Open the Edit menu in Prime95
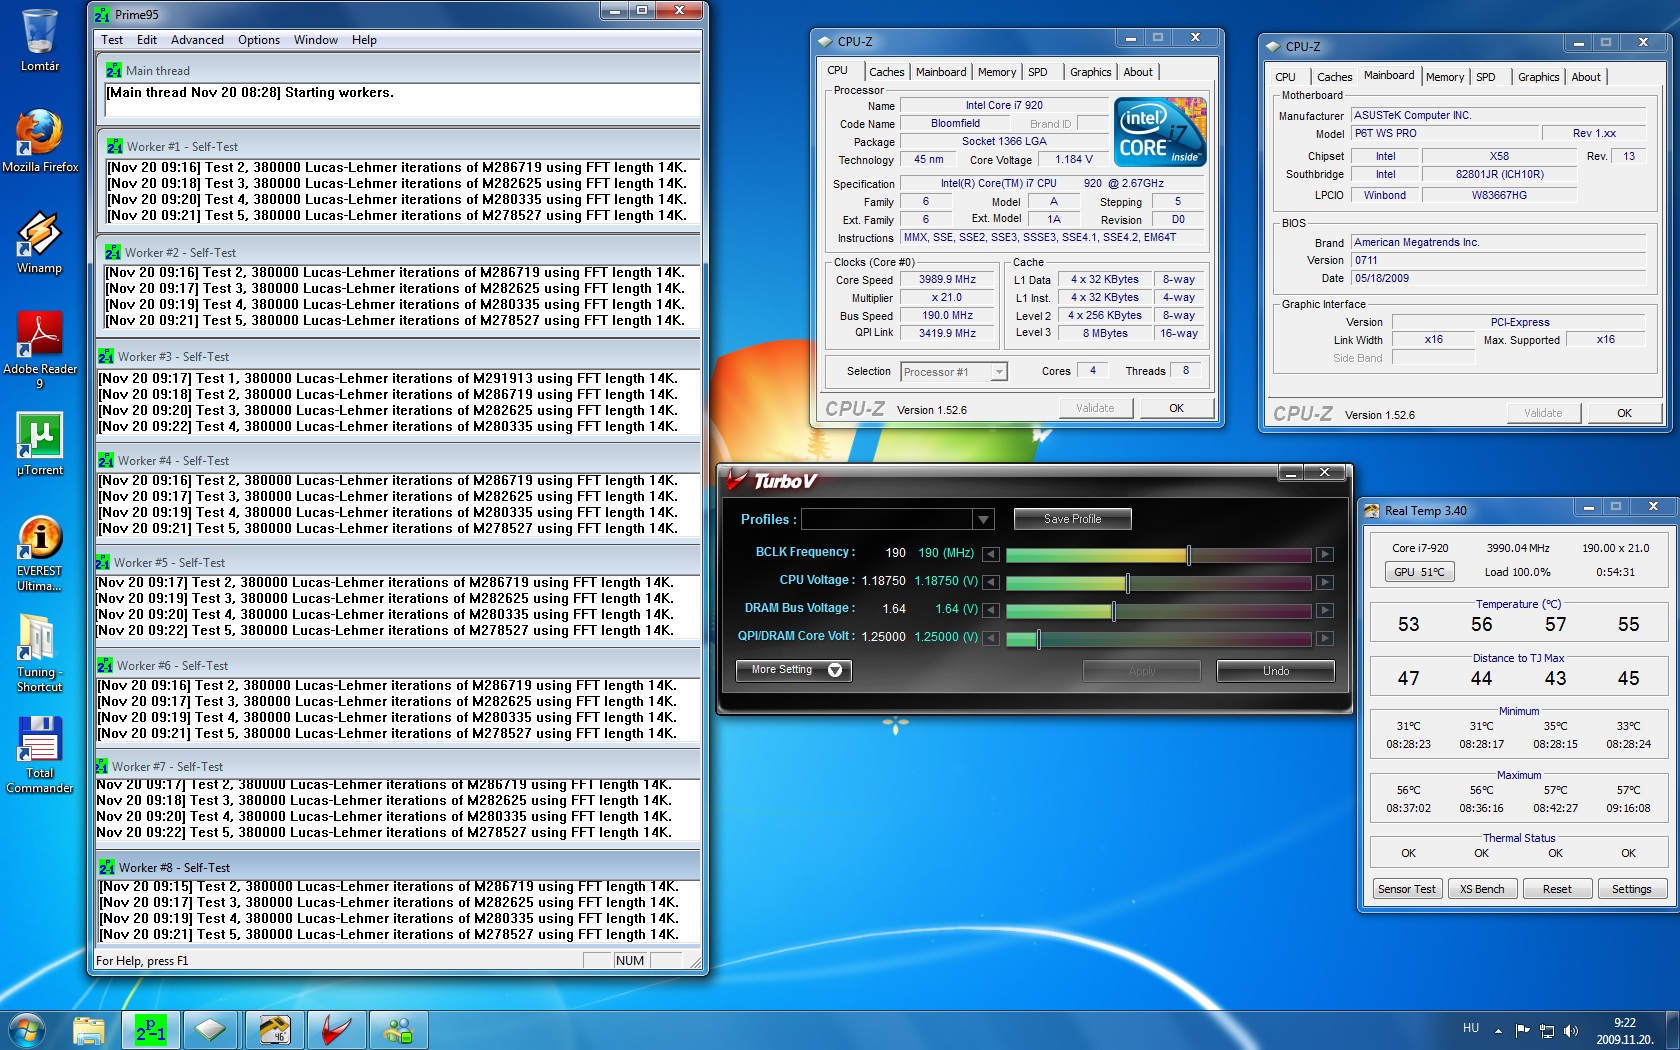 click(147, 40)
